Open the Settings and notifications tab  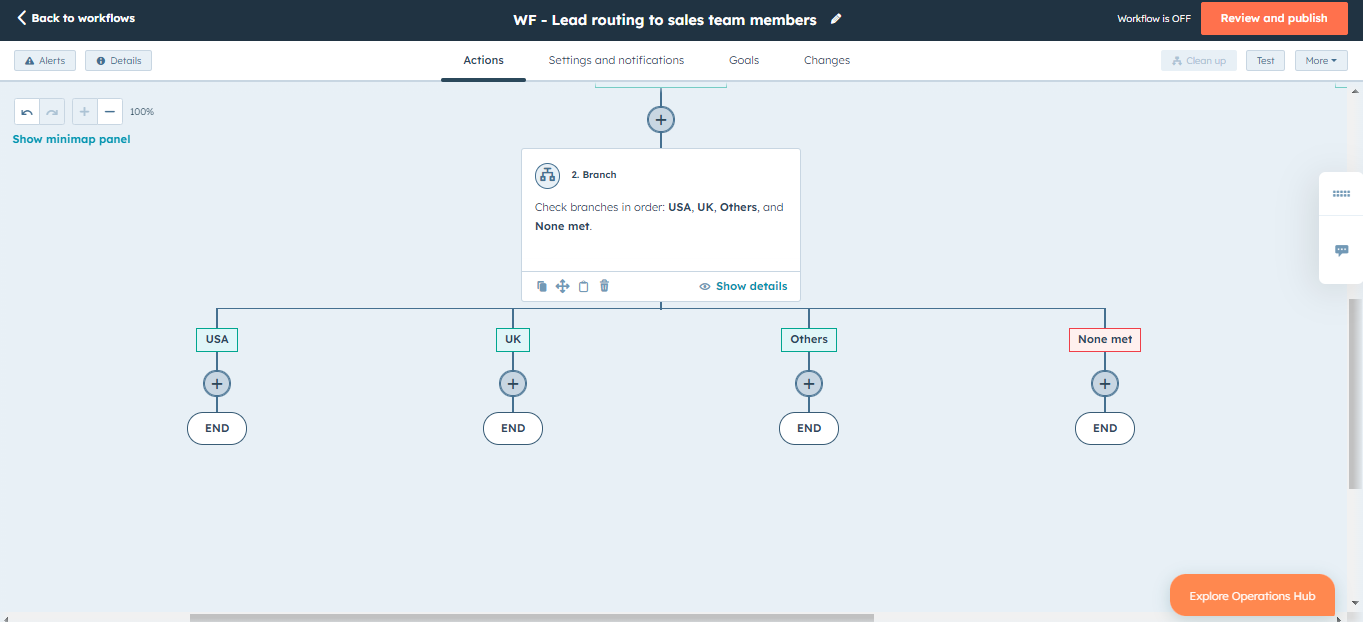click(x=616, y=60)
